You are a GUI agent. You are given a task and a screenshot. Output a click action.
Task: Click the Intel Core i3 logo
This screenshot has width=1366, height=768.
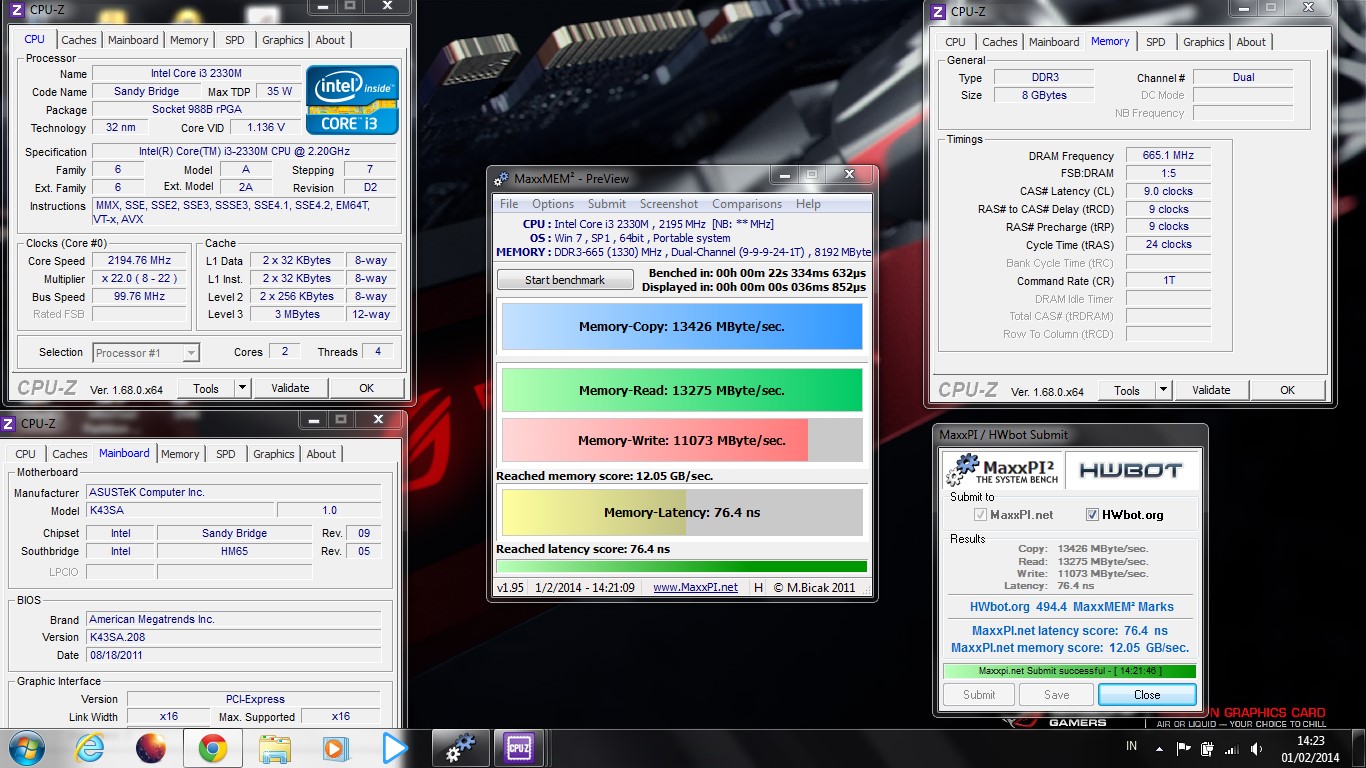pos(352,100)
